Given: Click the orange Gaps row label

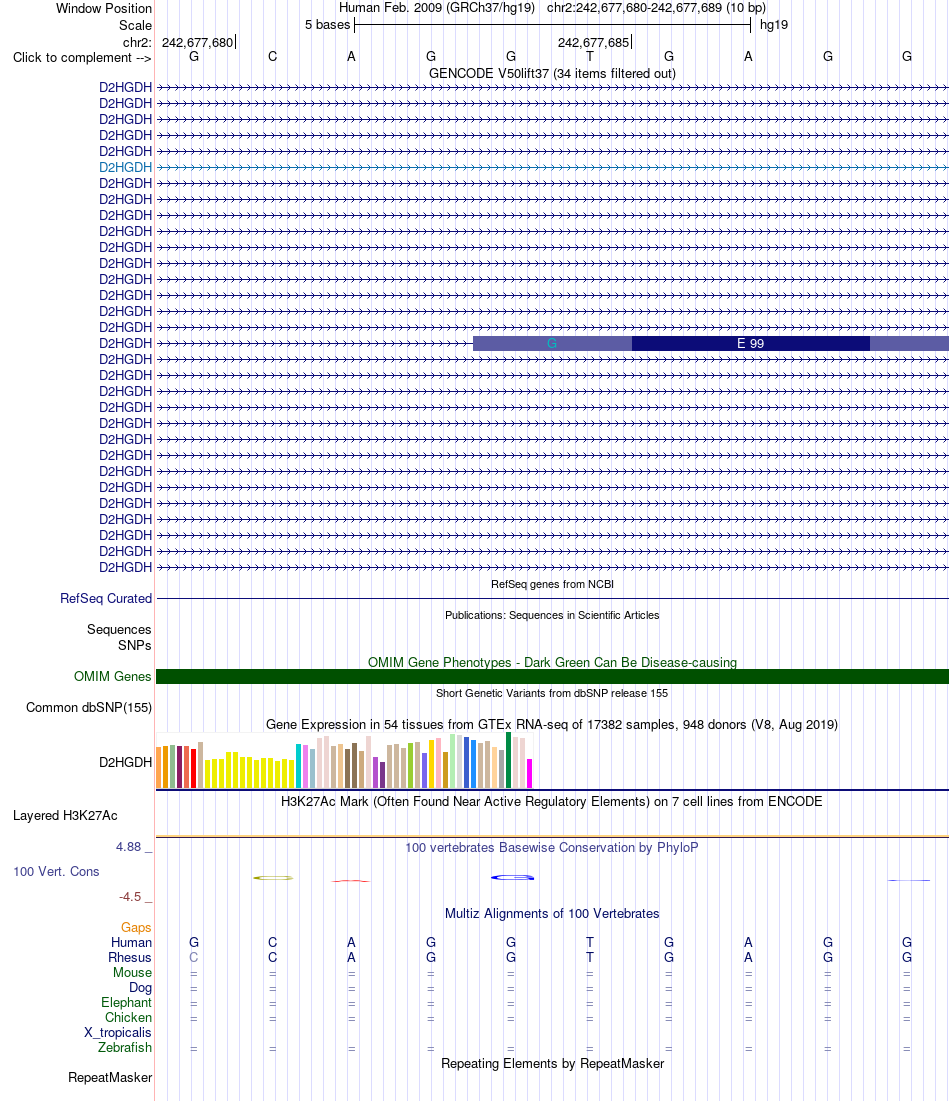Looking at the screenshot, I should (136, 928).
